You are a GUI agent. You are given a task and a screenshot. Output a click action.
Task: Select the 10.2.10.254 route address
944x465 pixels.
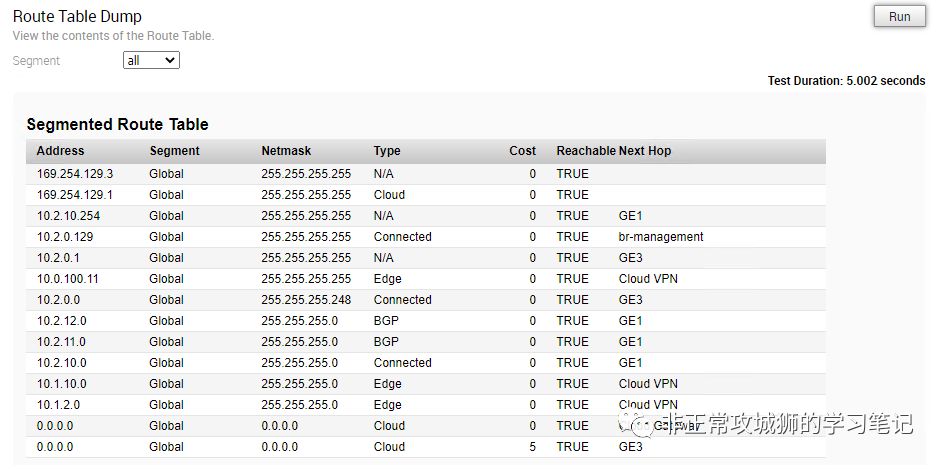[x=68, y=216]
